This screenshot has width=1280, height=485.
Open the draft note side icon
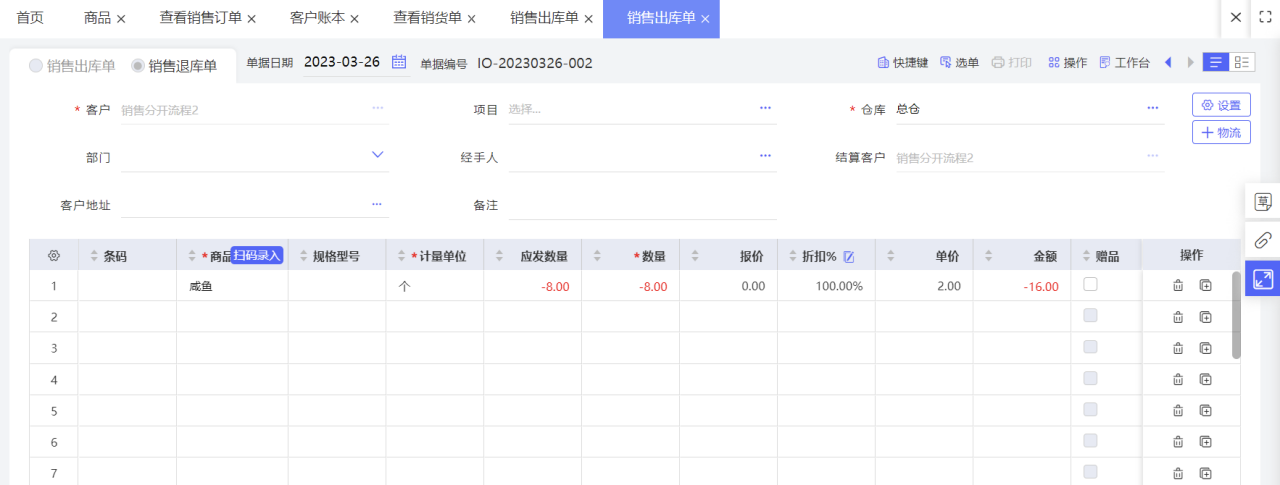point(1263,202)
